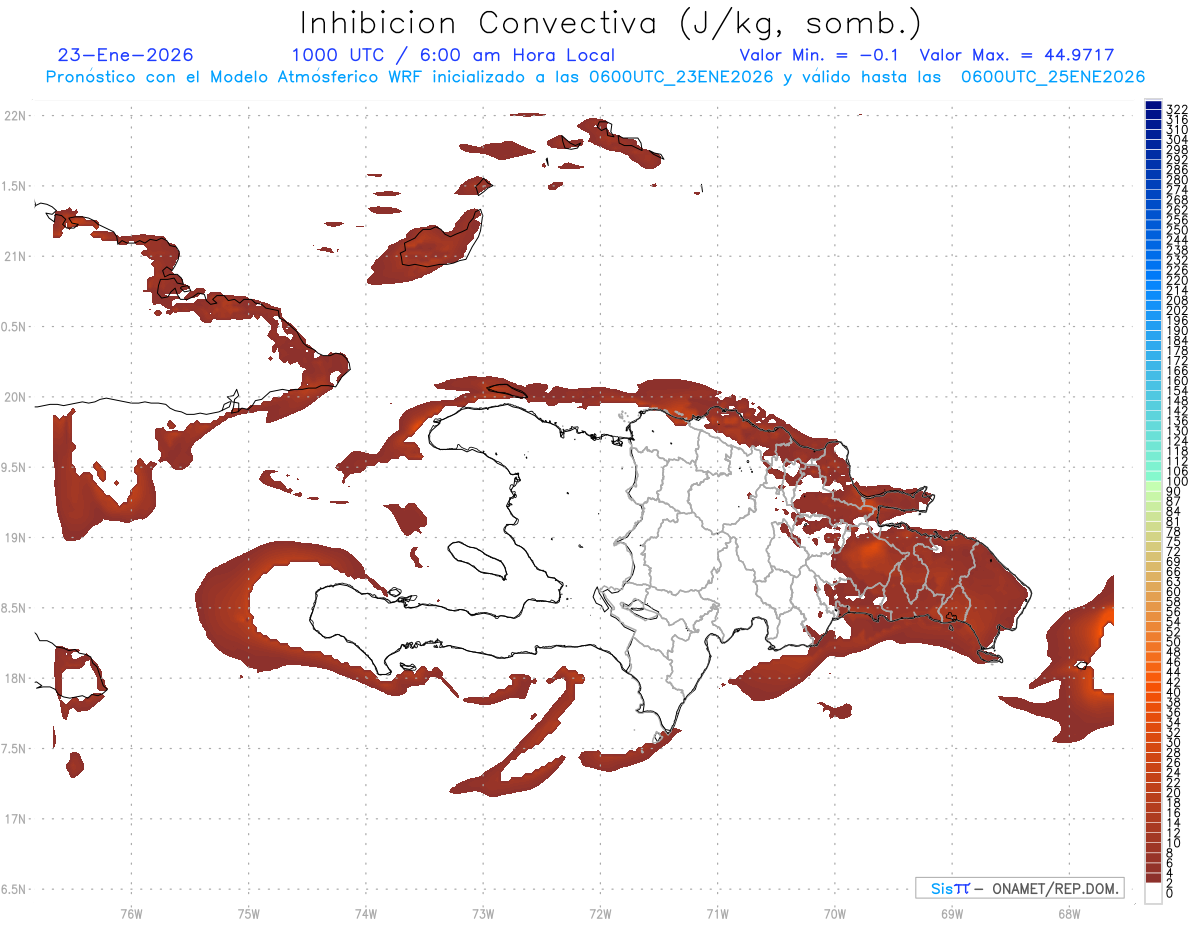Click the 'Inhibicion Convectiva (J/kg, somb.)' title

pyautogui.click(x=611, y=23)
